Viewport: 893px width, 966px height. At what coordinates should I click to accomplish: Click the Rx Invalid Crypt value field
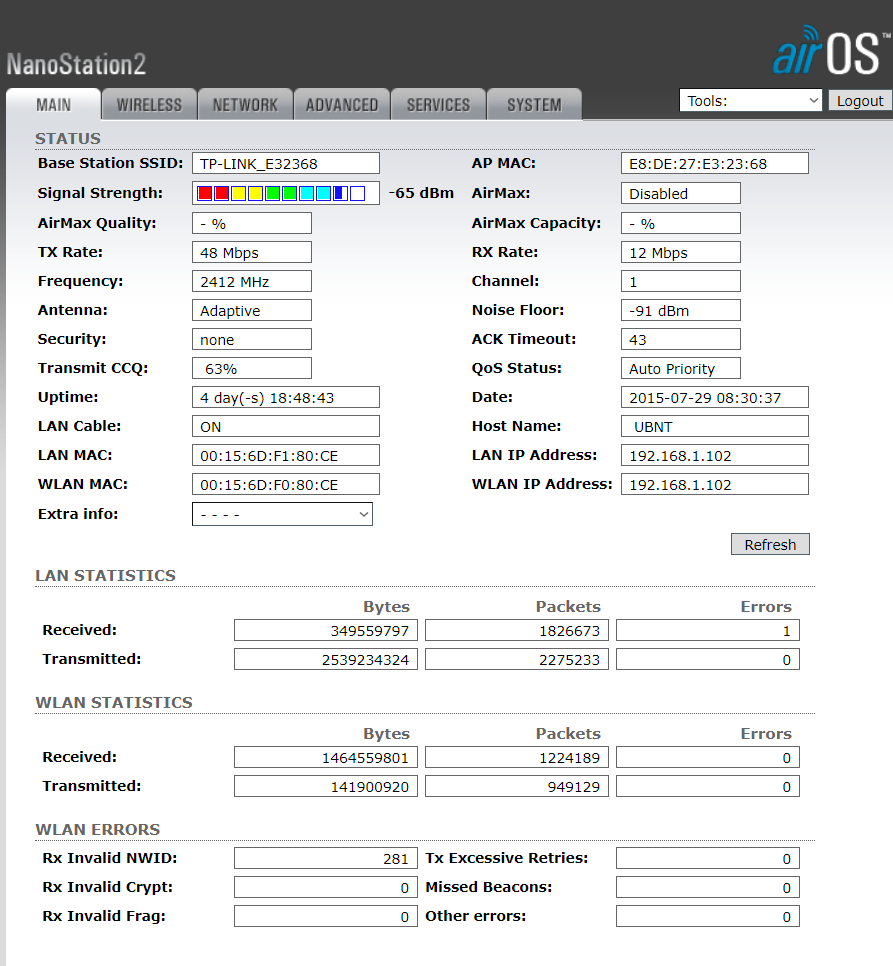326,888
